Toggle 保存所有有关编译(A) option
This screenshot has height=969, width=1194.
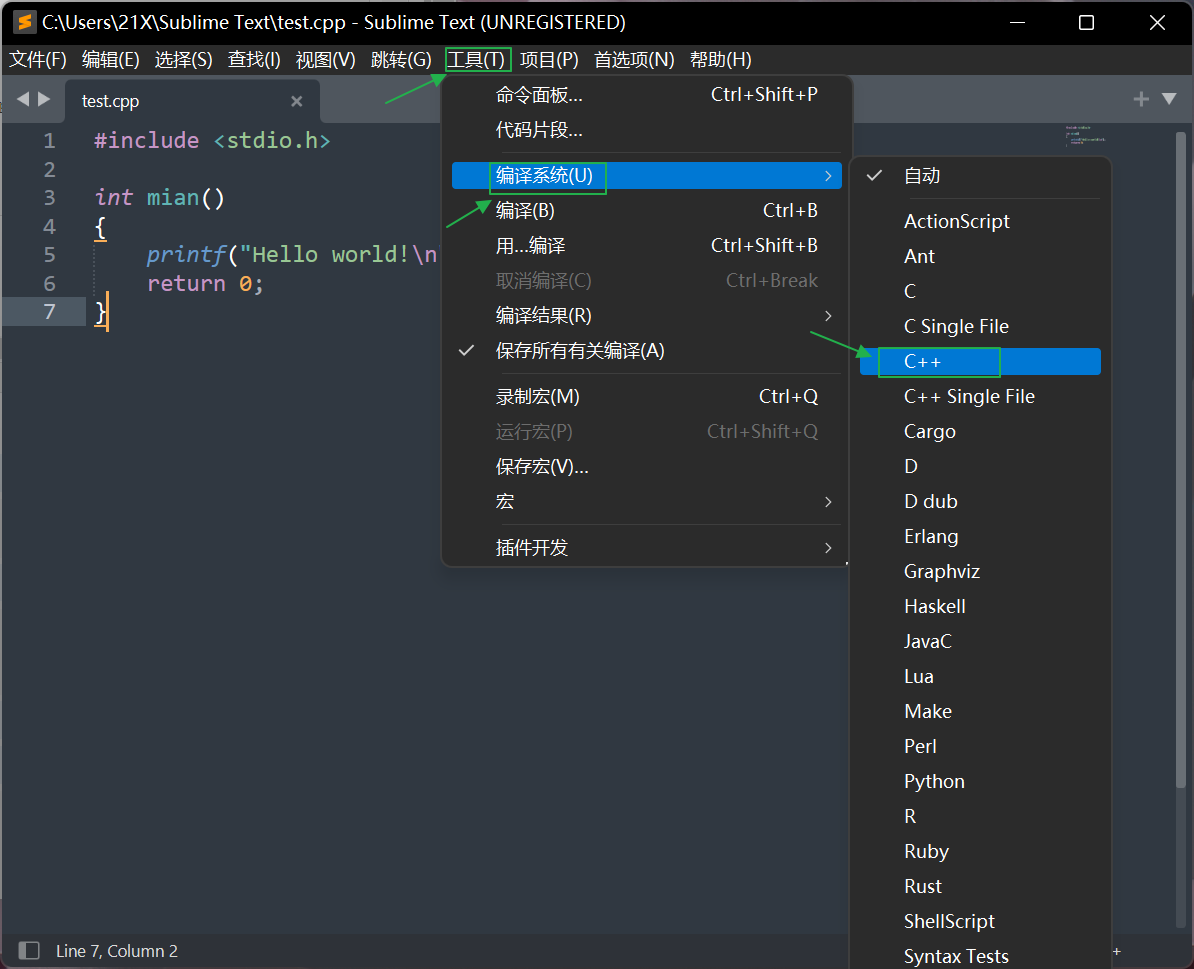(x=646, y=350)
